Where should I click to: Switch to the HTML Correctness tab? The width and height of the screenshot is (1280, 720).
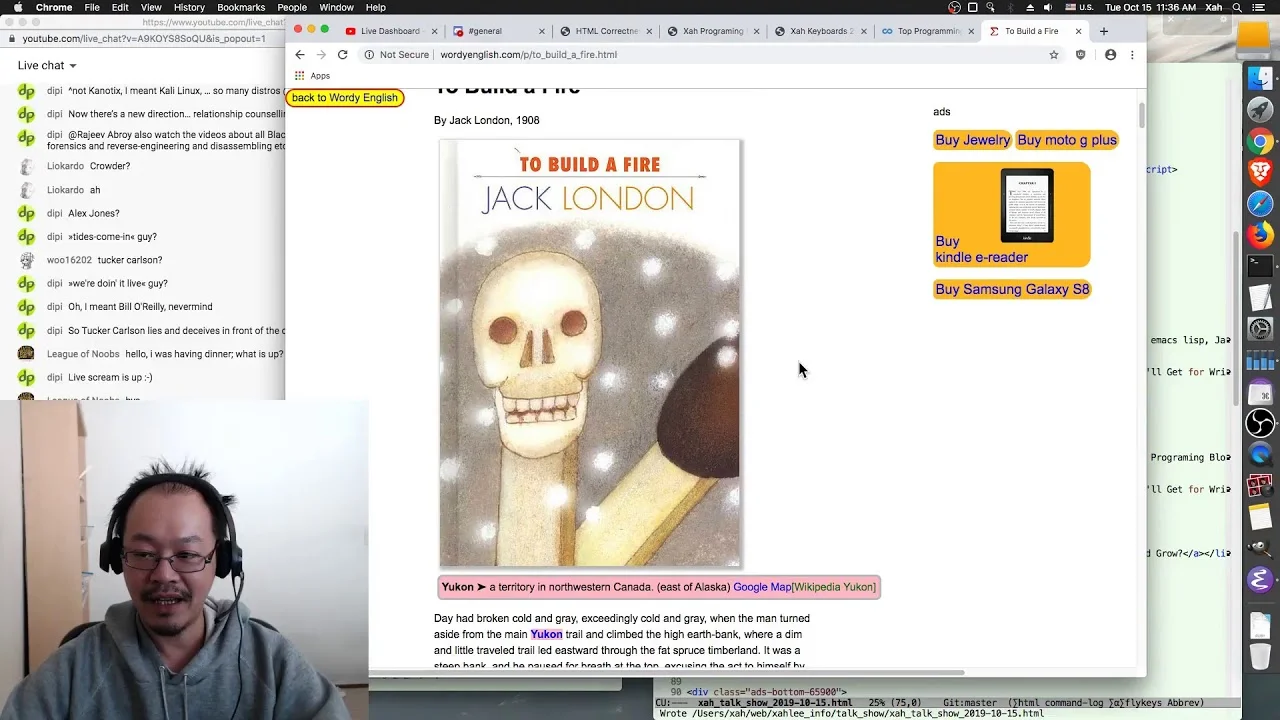tap(606, 31)
